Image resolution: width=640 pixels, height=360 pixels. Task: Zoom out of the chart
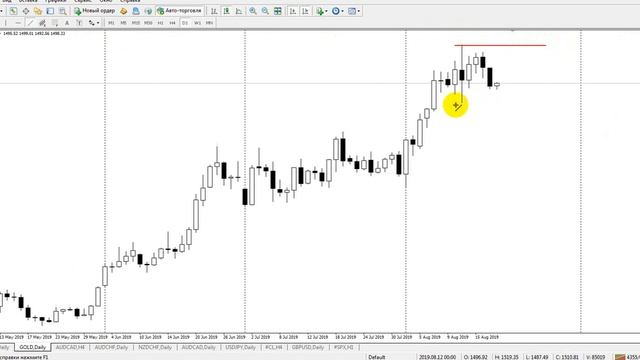pos(265,11)
